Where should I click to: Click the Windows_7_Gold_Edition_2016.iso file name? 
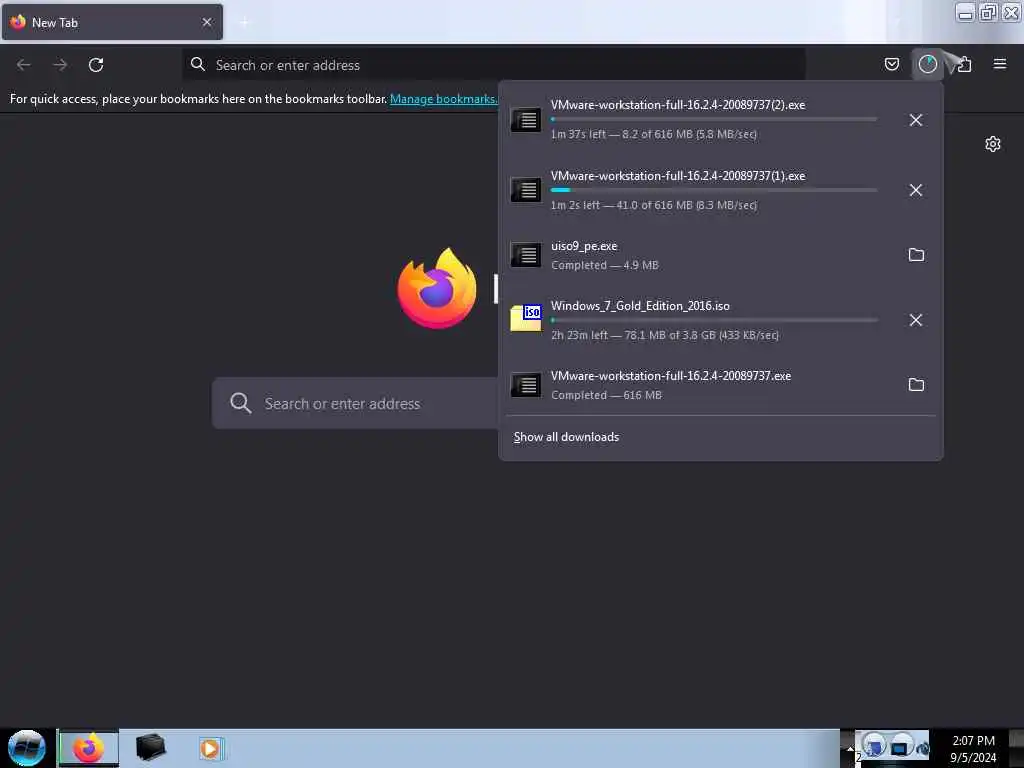point(640,306)
